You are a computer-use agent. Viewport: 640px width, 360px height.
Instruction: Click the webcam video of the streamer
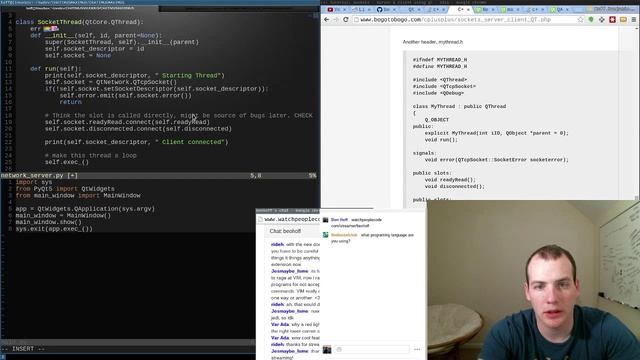tap(533, 280)
